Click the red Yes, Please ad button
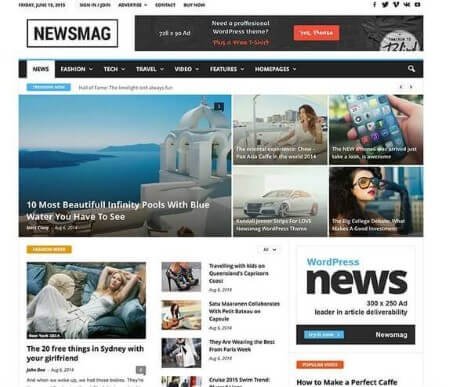 click(x=316, y=33)
